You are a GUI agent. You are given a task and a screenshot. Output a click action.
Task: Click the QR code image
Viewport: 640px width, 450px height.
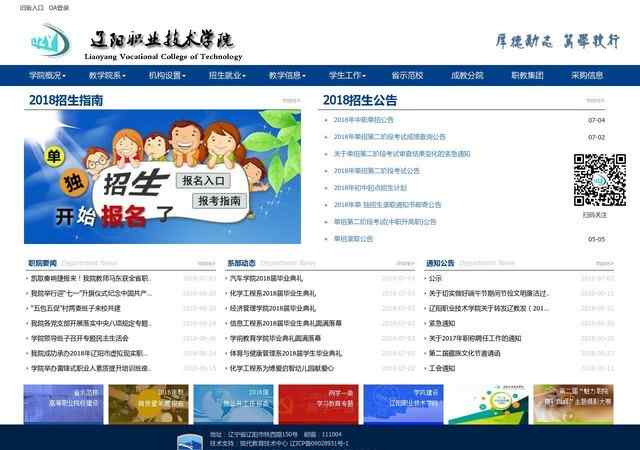pyautogui.click(x=600, y=180)
